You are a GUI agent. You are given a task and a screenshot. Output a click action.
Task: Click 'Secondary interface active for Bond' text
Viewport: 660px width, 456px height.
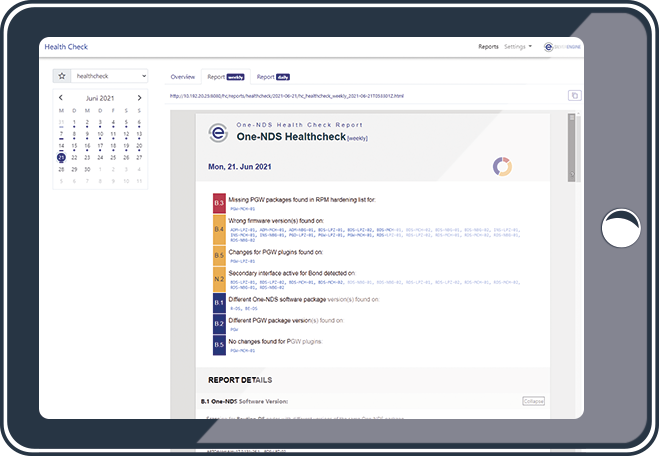coord(292,273)
